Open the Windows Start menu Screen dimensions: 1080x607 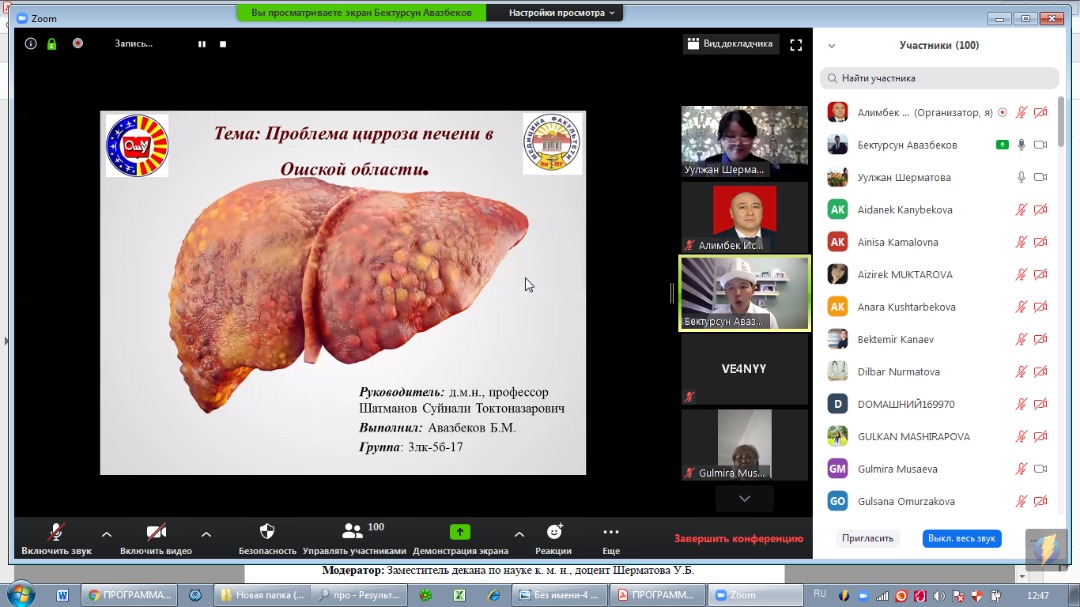(x=21, y=594)
